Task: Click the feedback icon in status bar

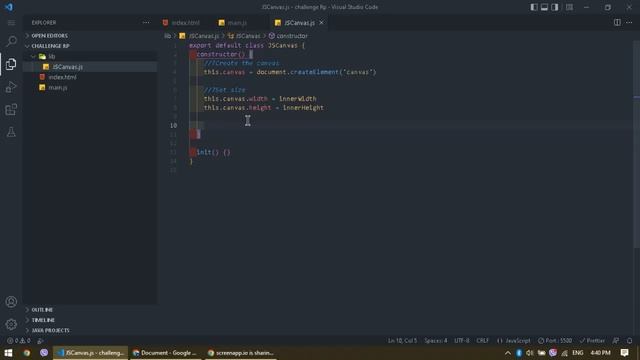Action: 616,340
